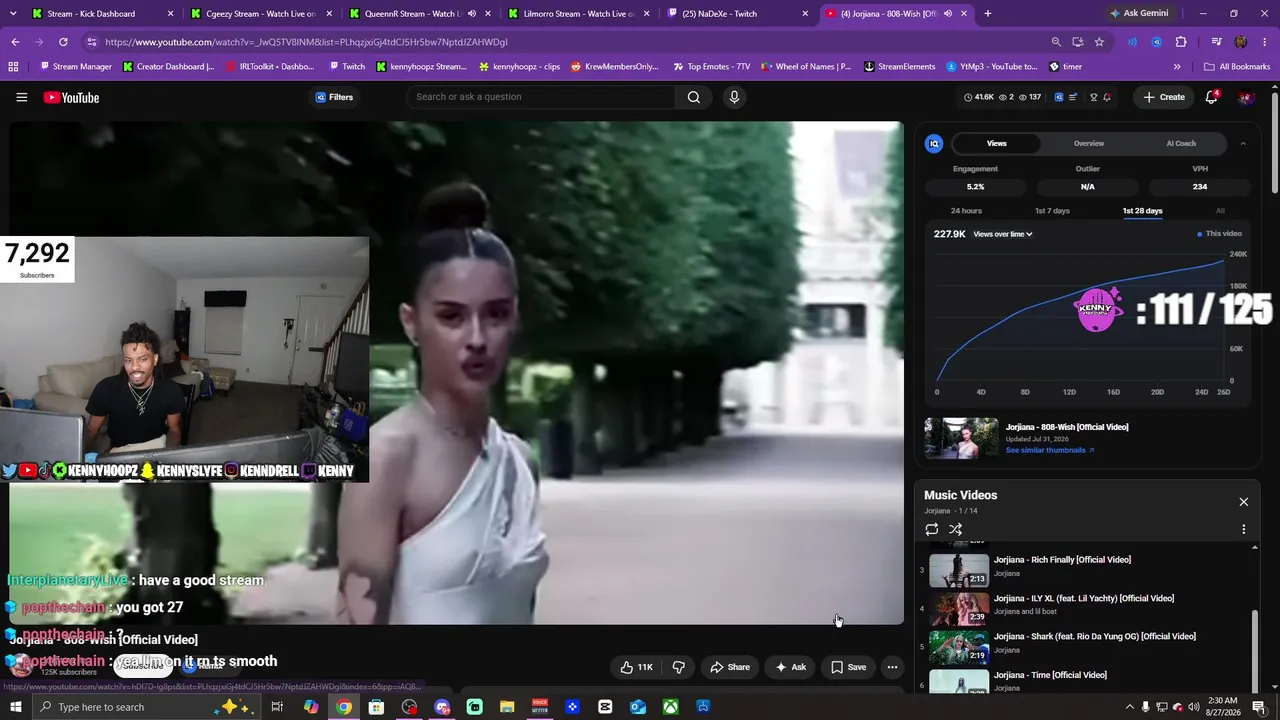Open File Explorer from the taskbar
The image size is (1280, 720).
(x=507, y=707)
